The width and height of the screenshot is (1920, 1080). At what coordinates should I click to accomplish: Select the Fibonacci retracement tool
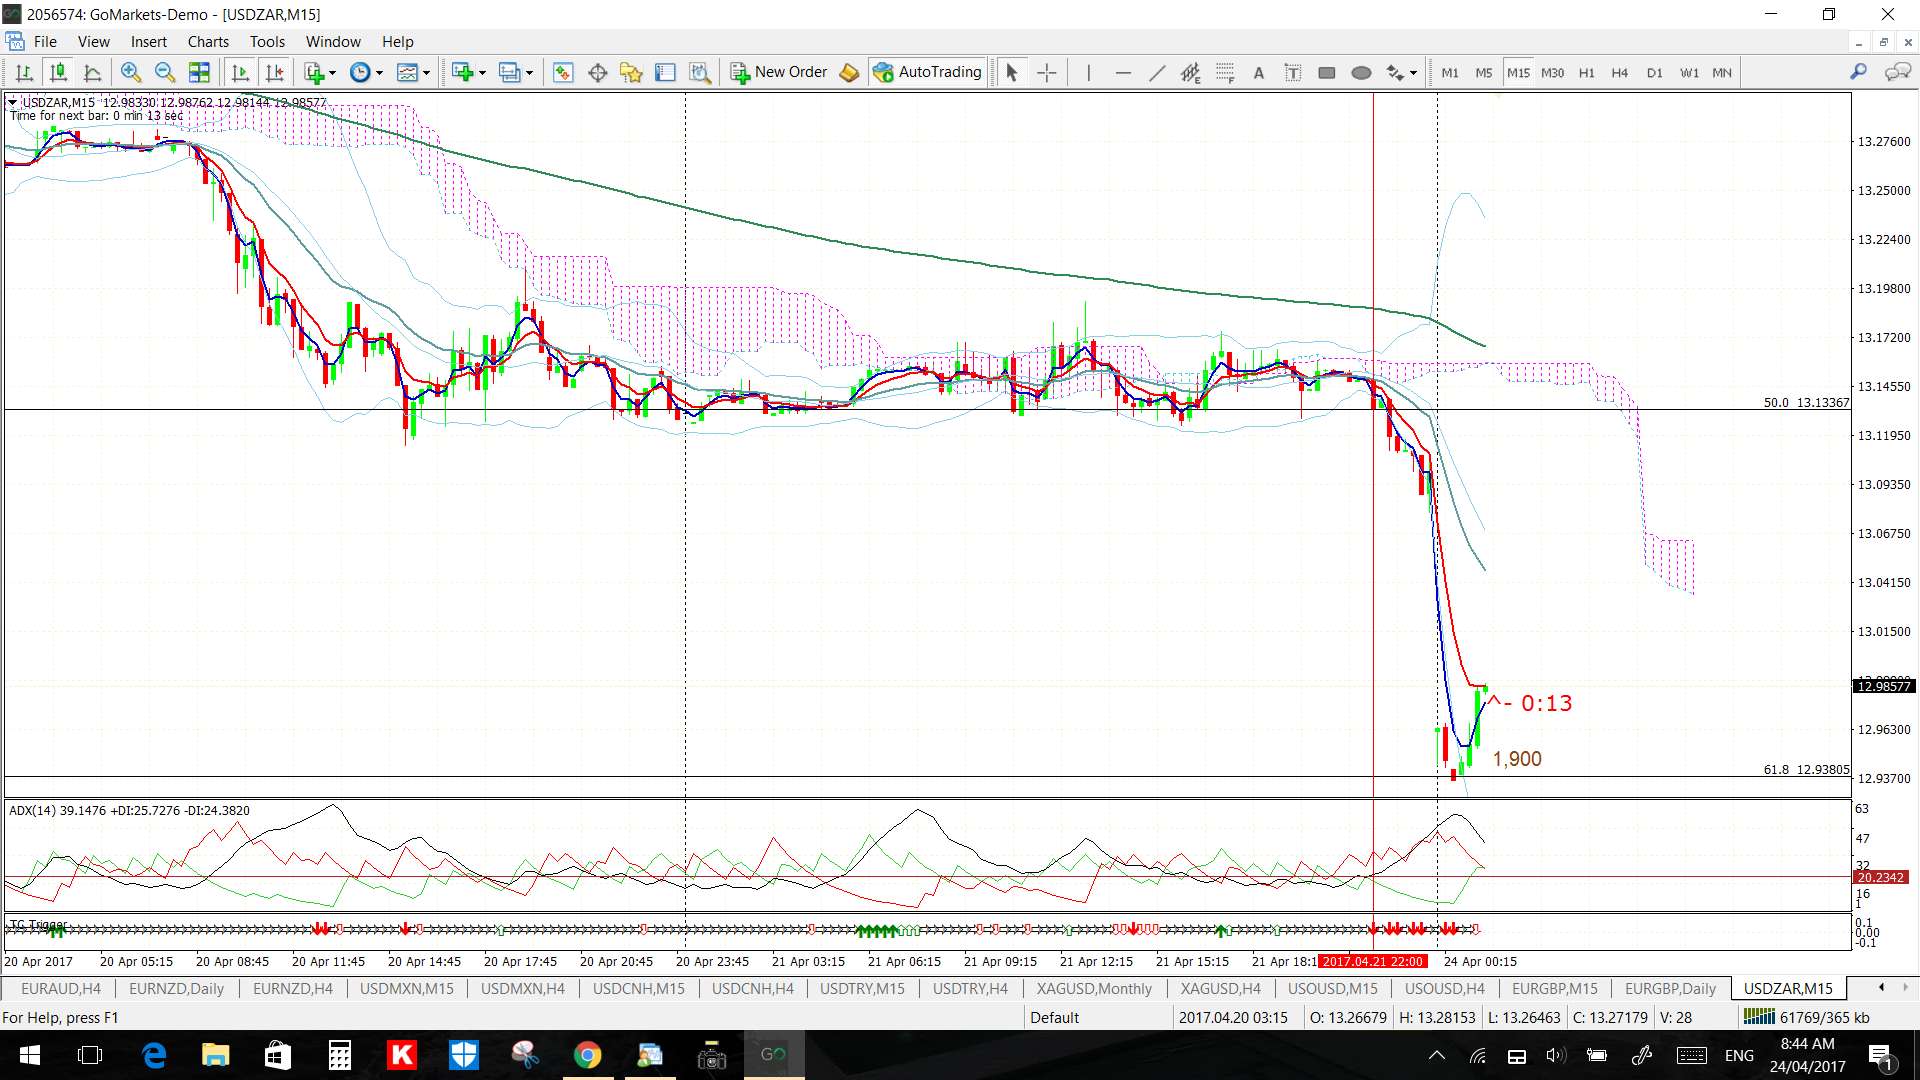point(1225,72)
